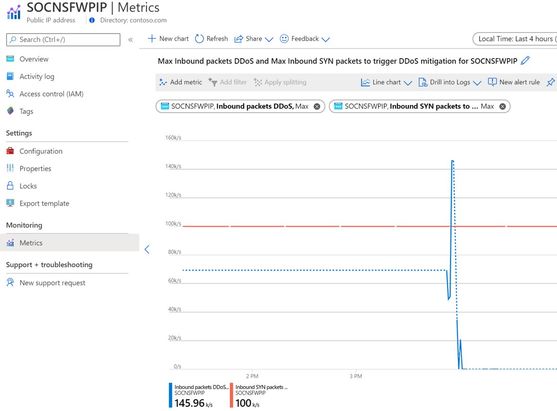557x411 pixels.
Task: Collapse the sidebar with double-chevron icon
Action: [130, 39]
